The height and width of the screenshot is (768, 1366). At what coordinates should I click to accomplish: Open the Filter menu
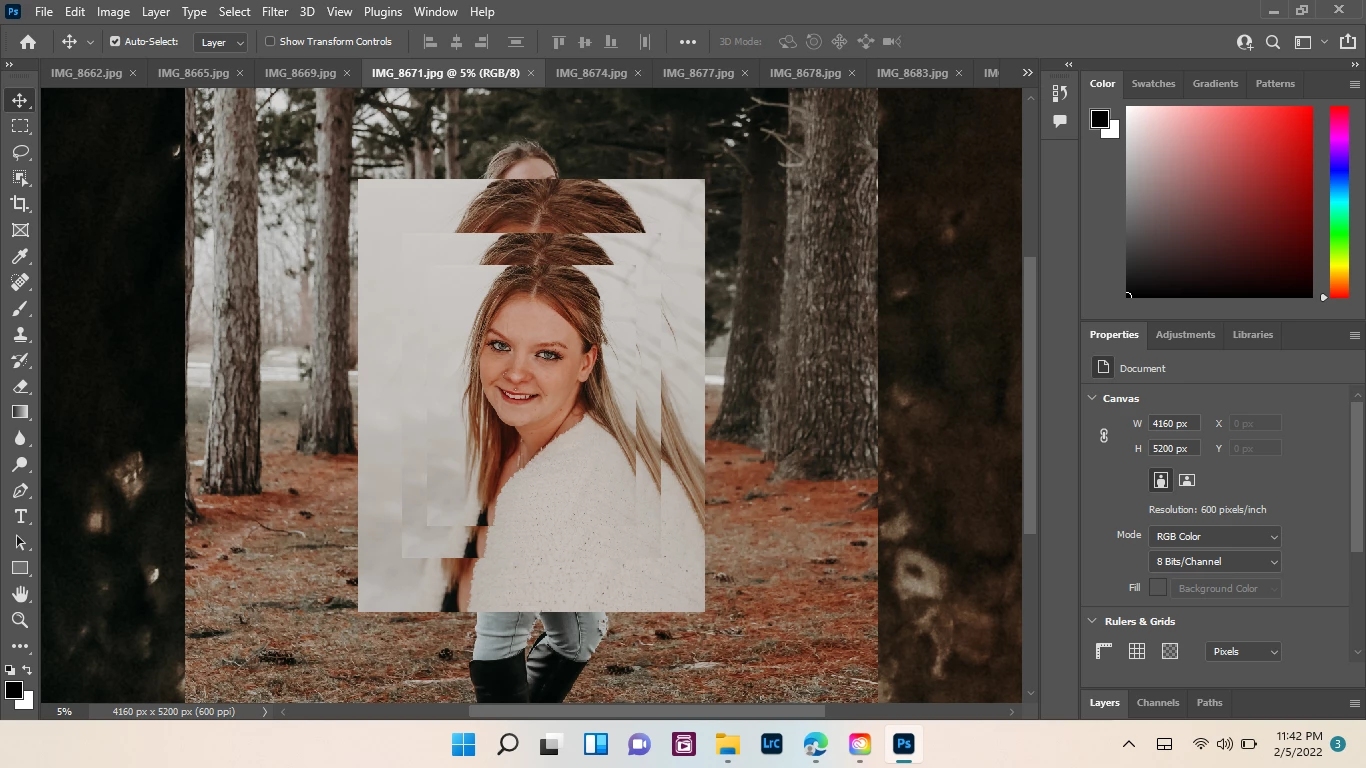274,12
